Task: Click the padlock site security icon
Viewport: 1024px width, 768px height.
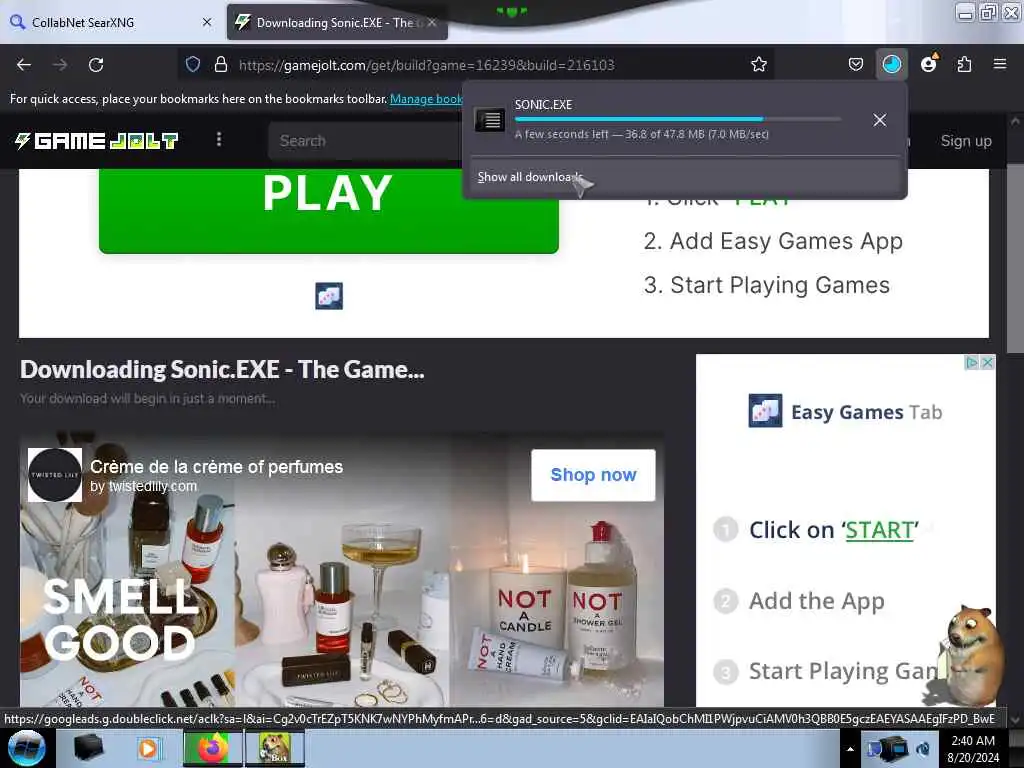Action: pyautogui.click(x=221, y=64)
